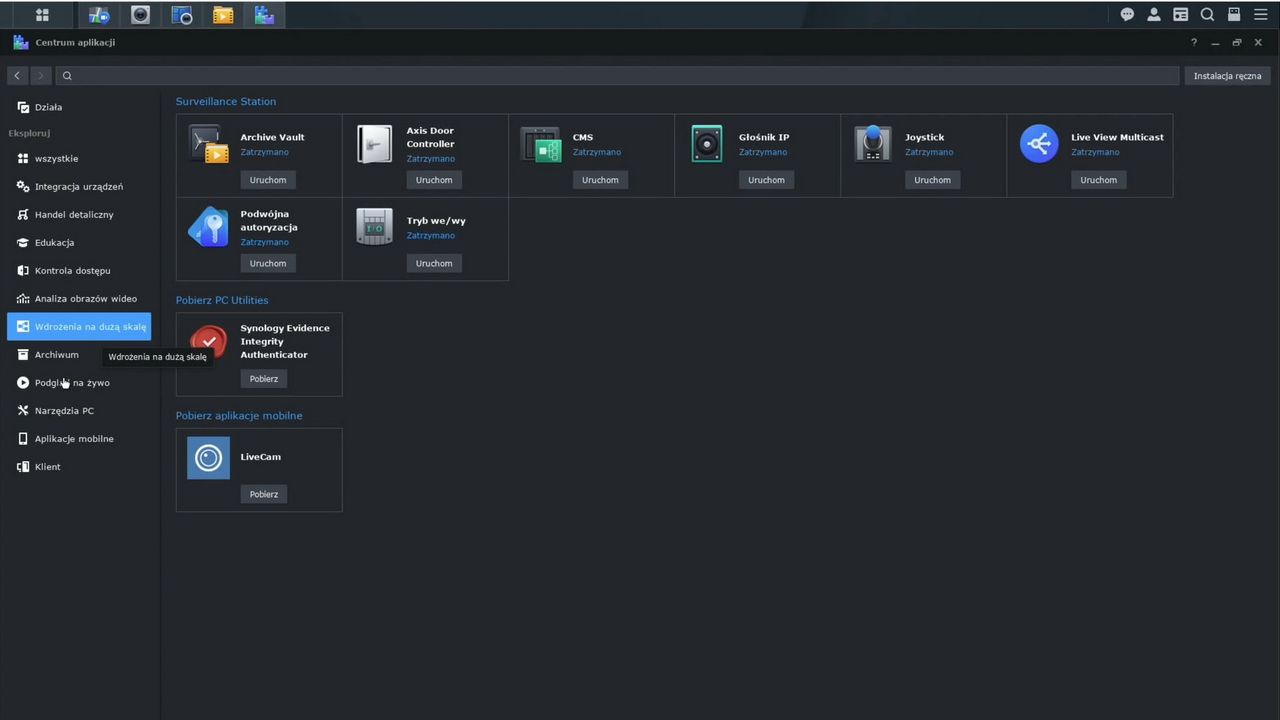The image size is (1280, 720).
Task: Open the recording app taskbar icon
Action: (x=182, y=14)
